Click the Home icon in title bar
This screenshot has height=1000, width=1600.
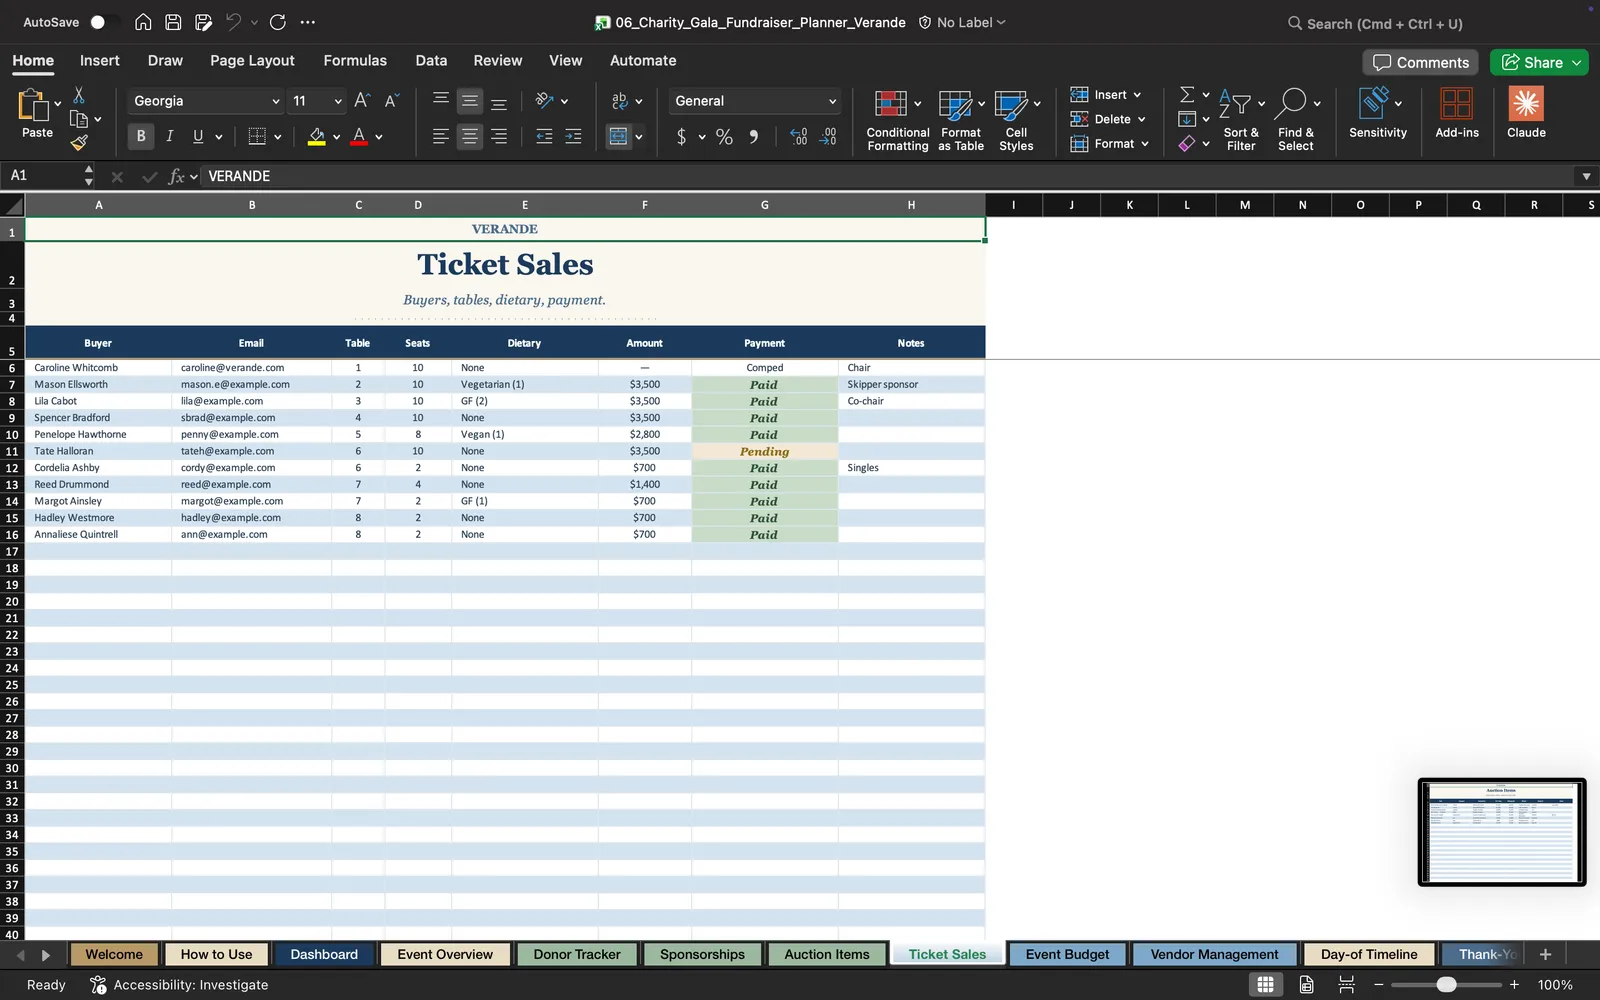tap(143, 22)
